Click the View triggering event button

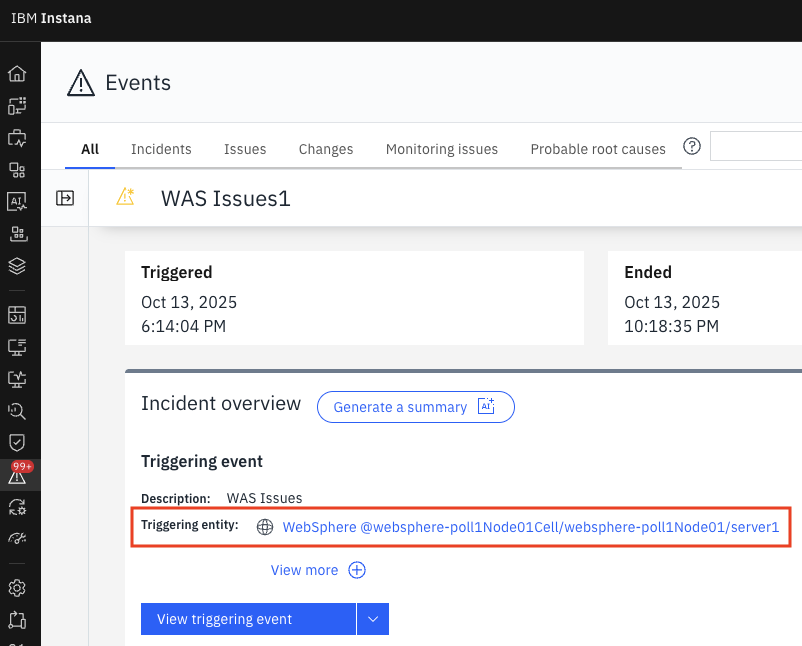pyautogui.click(x=248, y=619)
